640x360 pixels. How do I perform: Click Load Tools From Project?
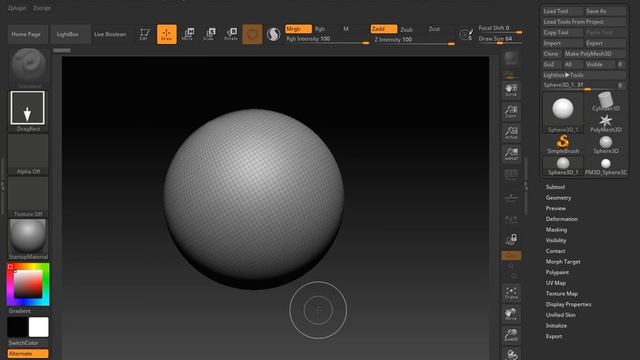click(x=584, y=22)
